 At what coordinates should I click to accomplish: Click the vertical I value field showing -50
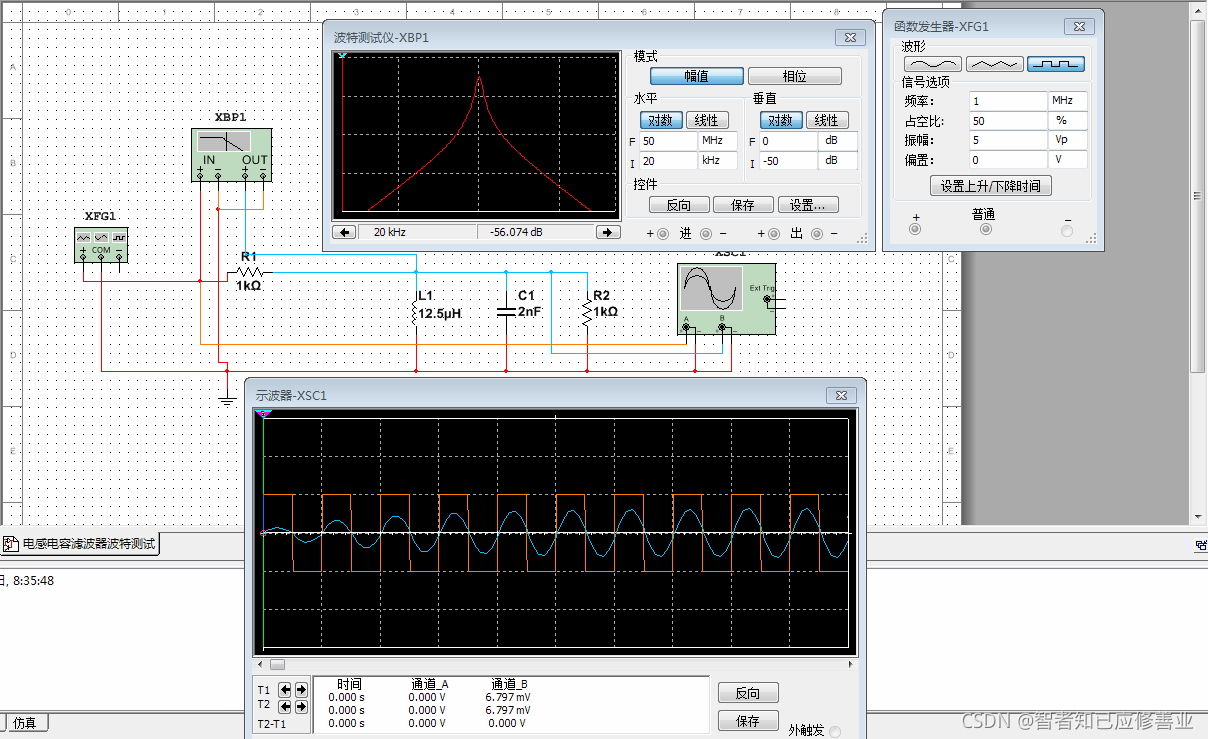coord(788,161)
